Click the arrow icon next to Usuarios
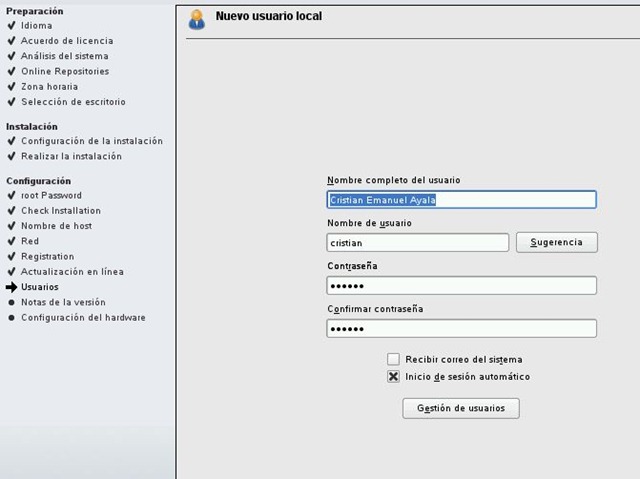The image size is (640, 479). tap(11, 287)
